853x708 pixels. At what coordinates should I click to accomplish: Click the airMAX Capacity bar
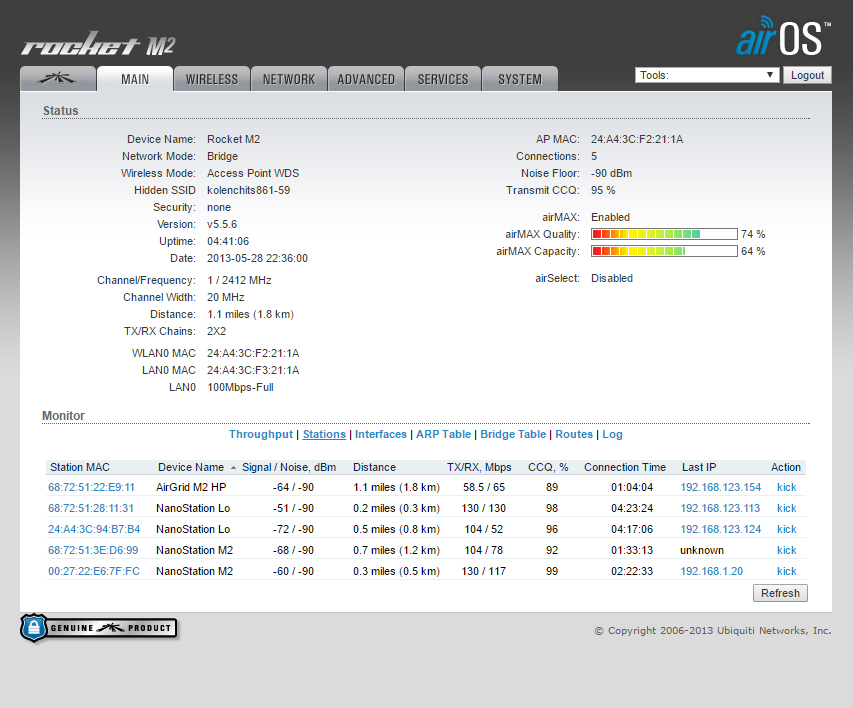pos(664,251)
